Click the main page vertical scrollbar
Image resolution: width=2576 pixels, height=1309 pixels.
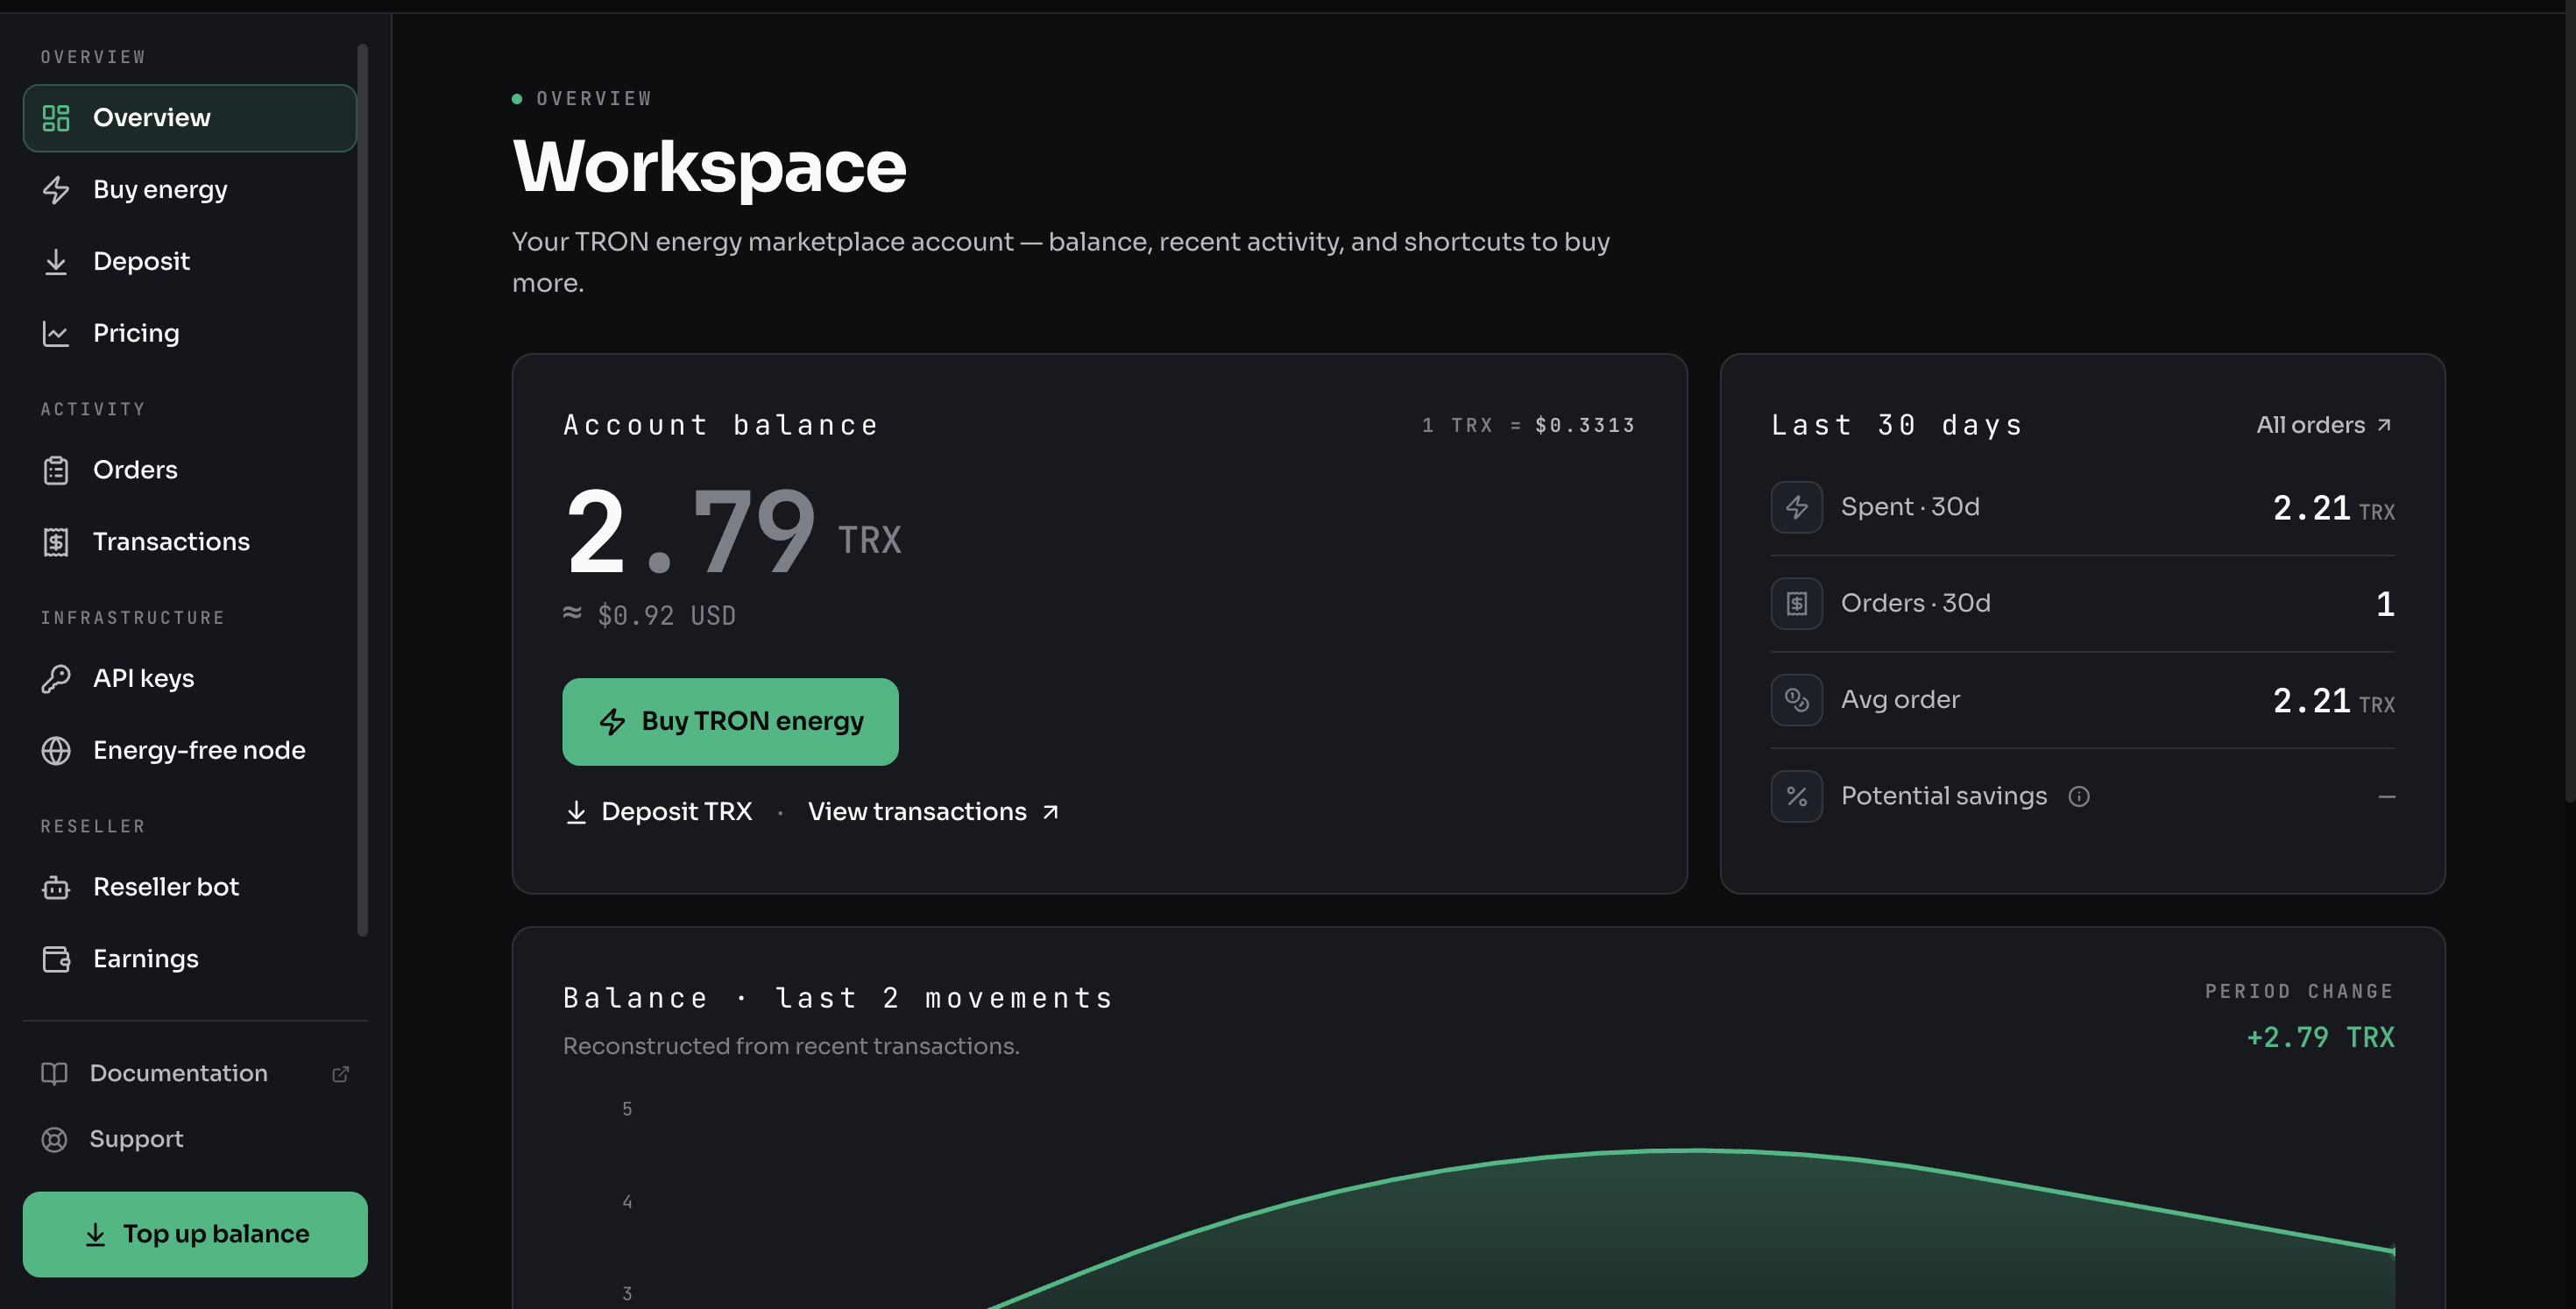2569,400
